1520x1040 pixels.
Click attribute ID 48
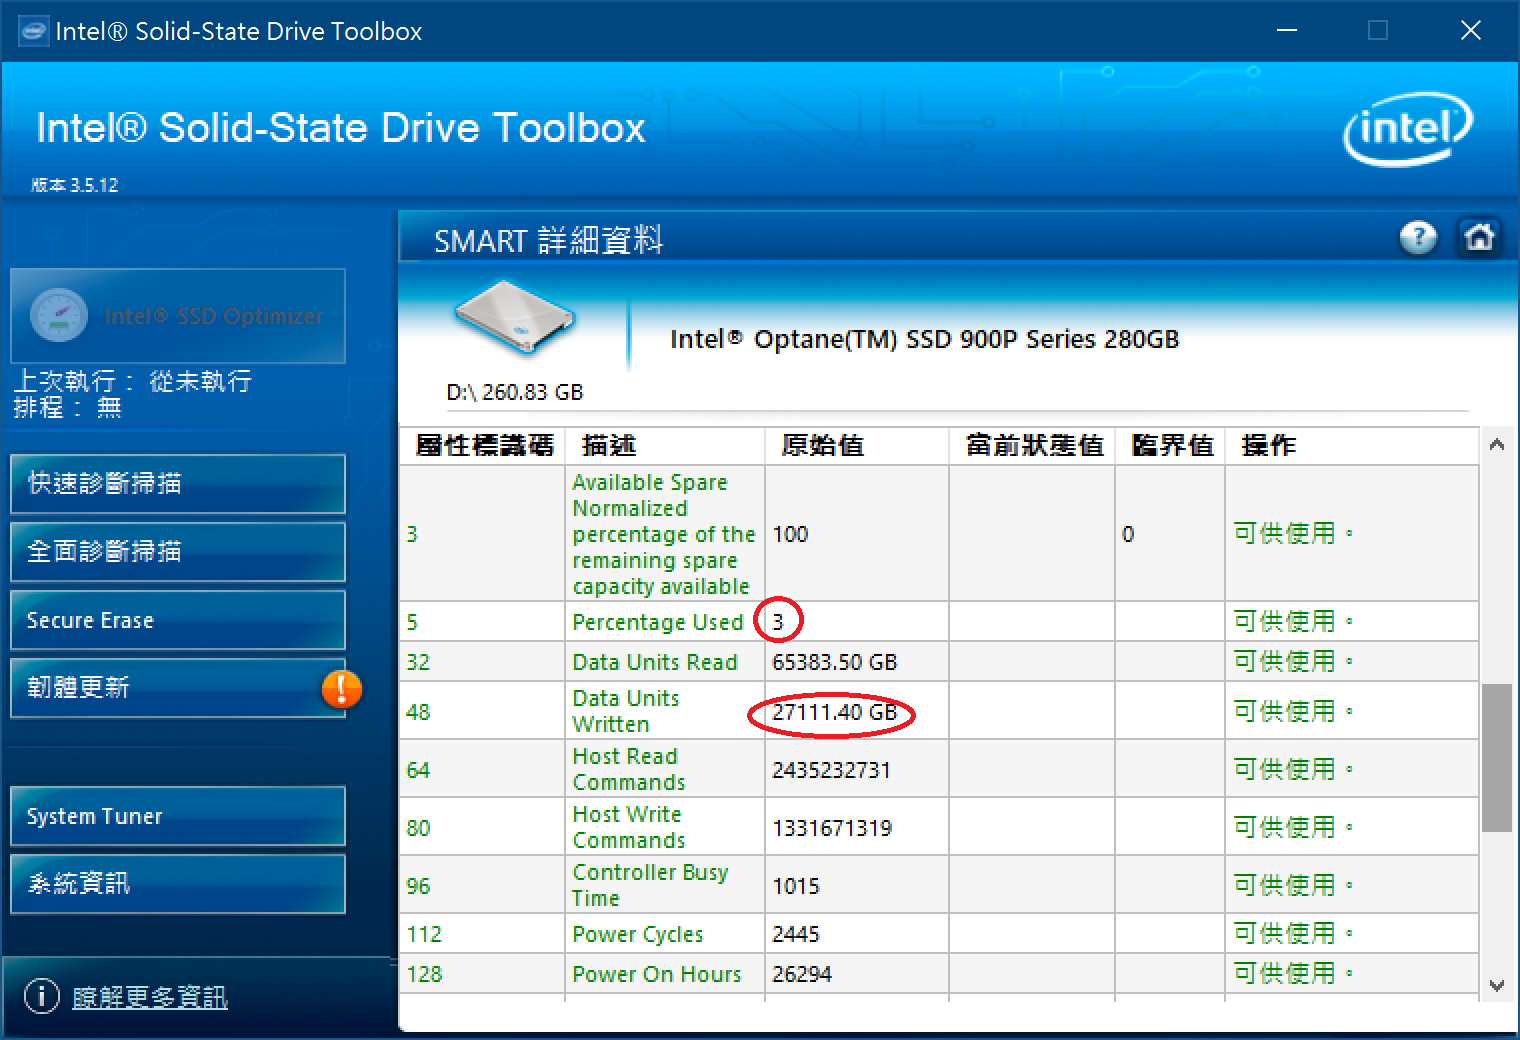click(418, 712)
